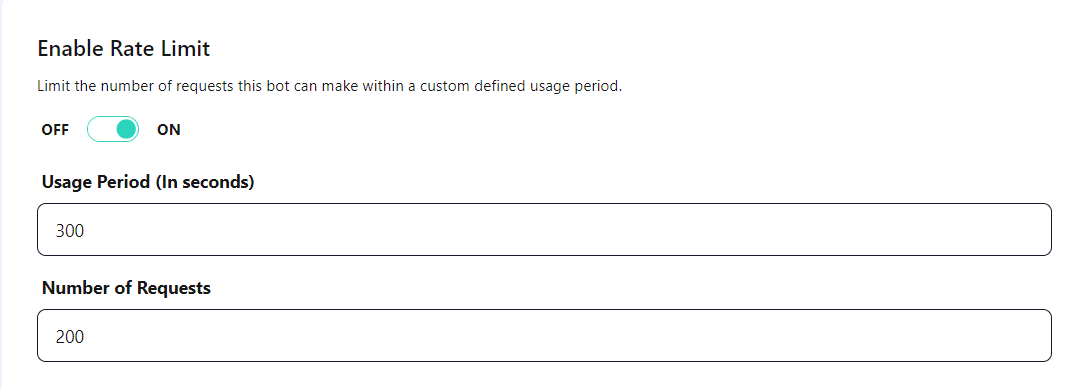Toggle the Enable Rate Limit switch
This screenshot has width=1080, height=389.
(113, 129)
